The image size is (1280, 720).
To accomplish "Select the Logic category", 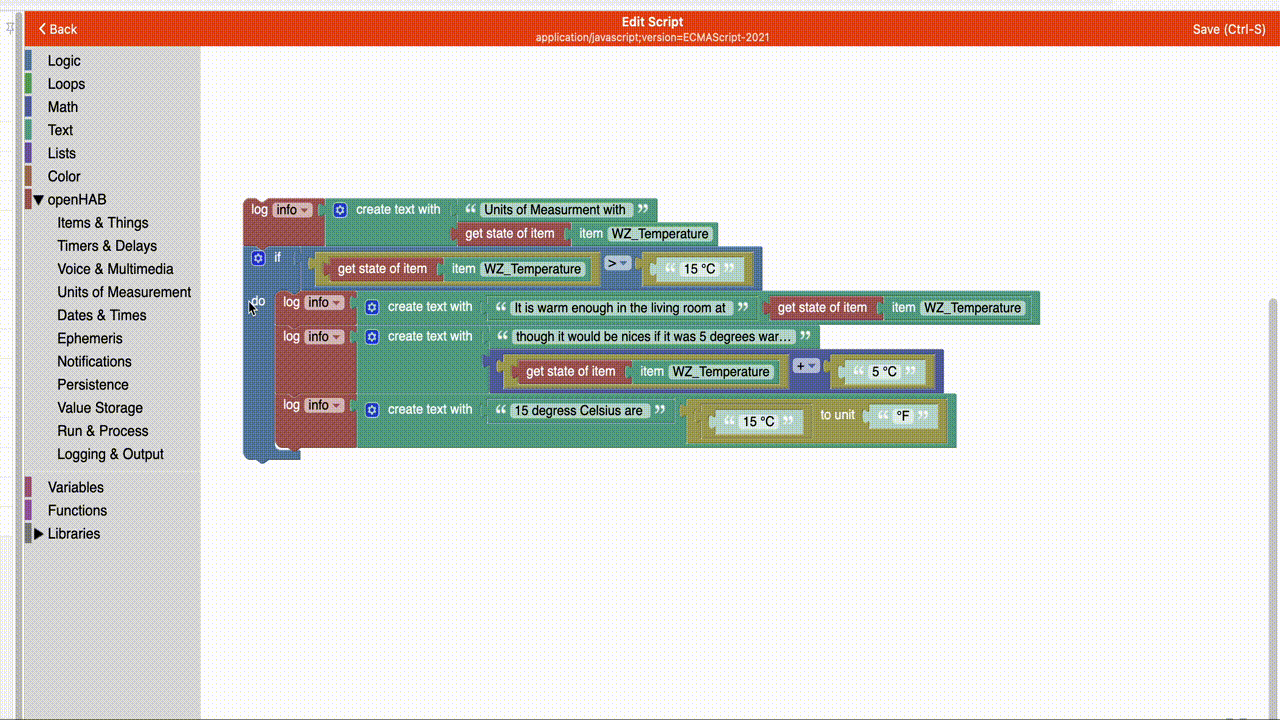I will (64, 61).
